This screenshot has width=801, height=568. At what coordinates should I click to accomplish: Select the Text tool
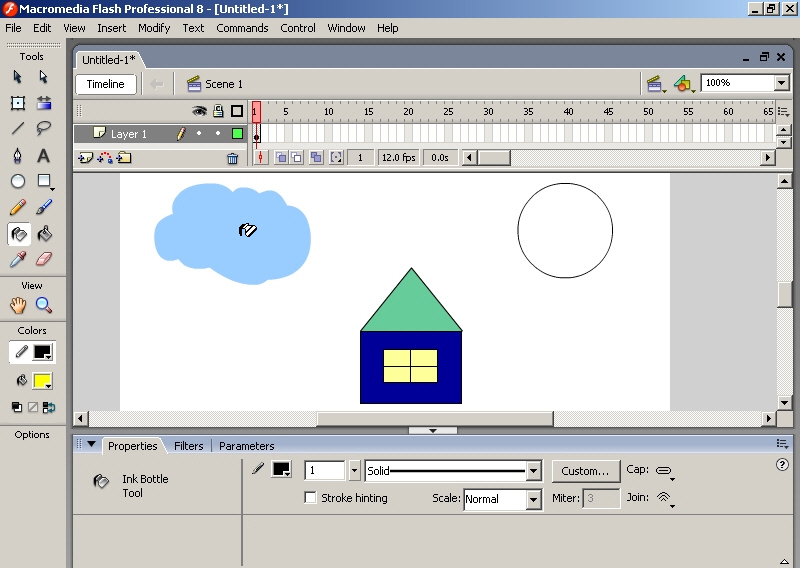click(x=44, y=155)
